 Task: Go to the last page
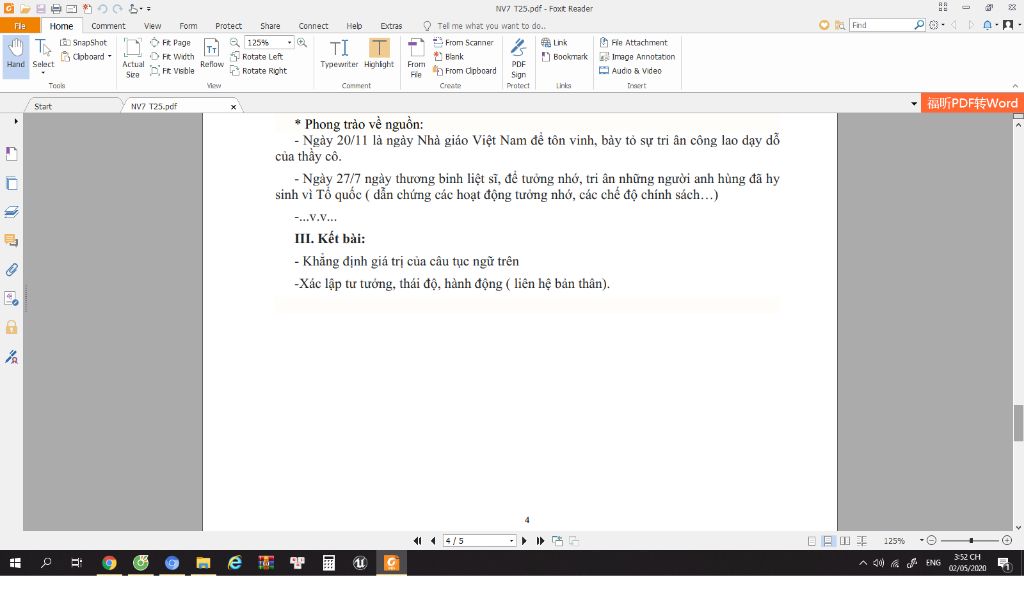click(540, 541)
